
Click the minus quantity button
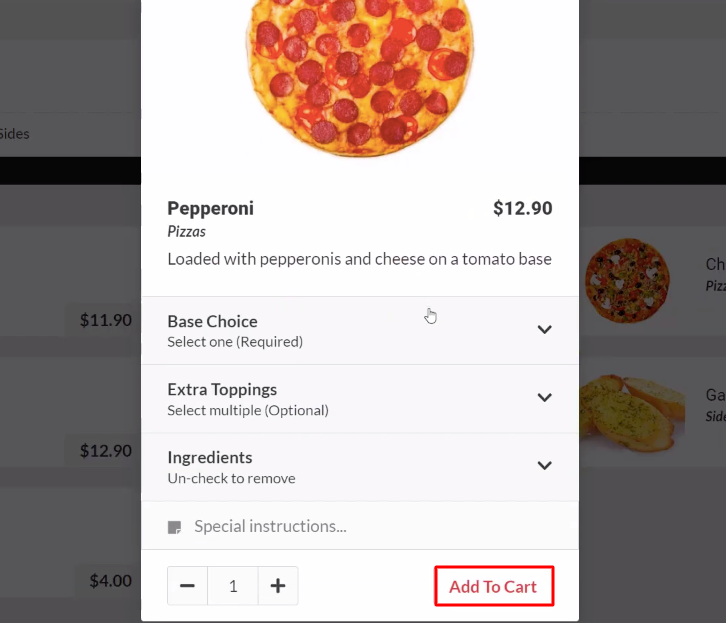click(x=187, y=586)
